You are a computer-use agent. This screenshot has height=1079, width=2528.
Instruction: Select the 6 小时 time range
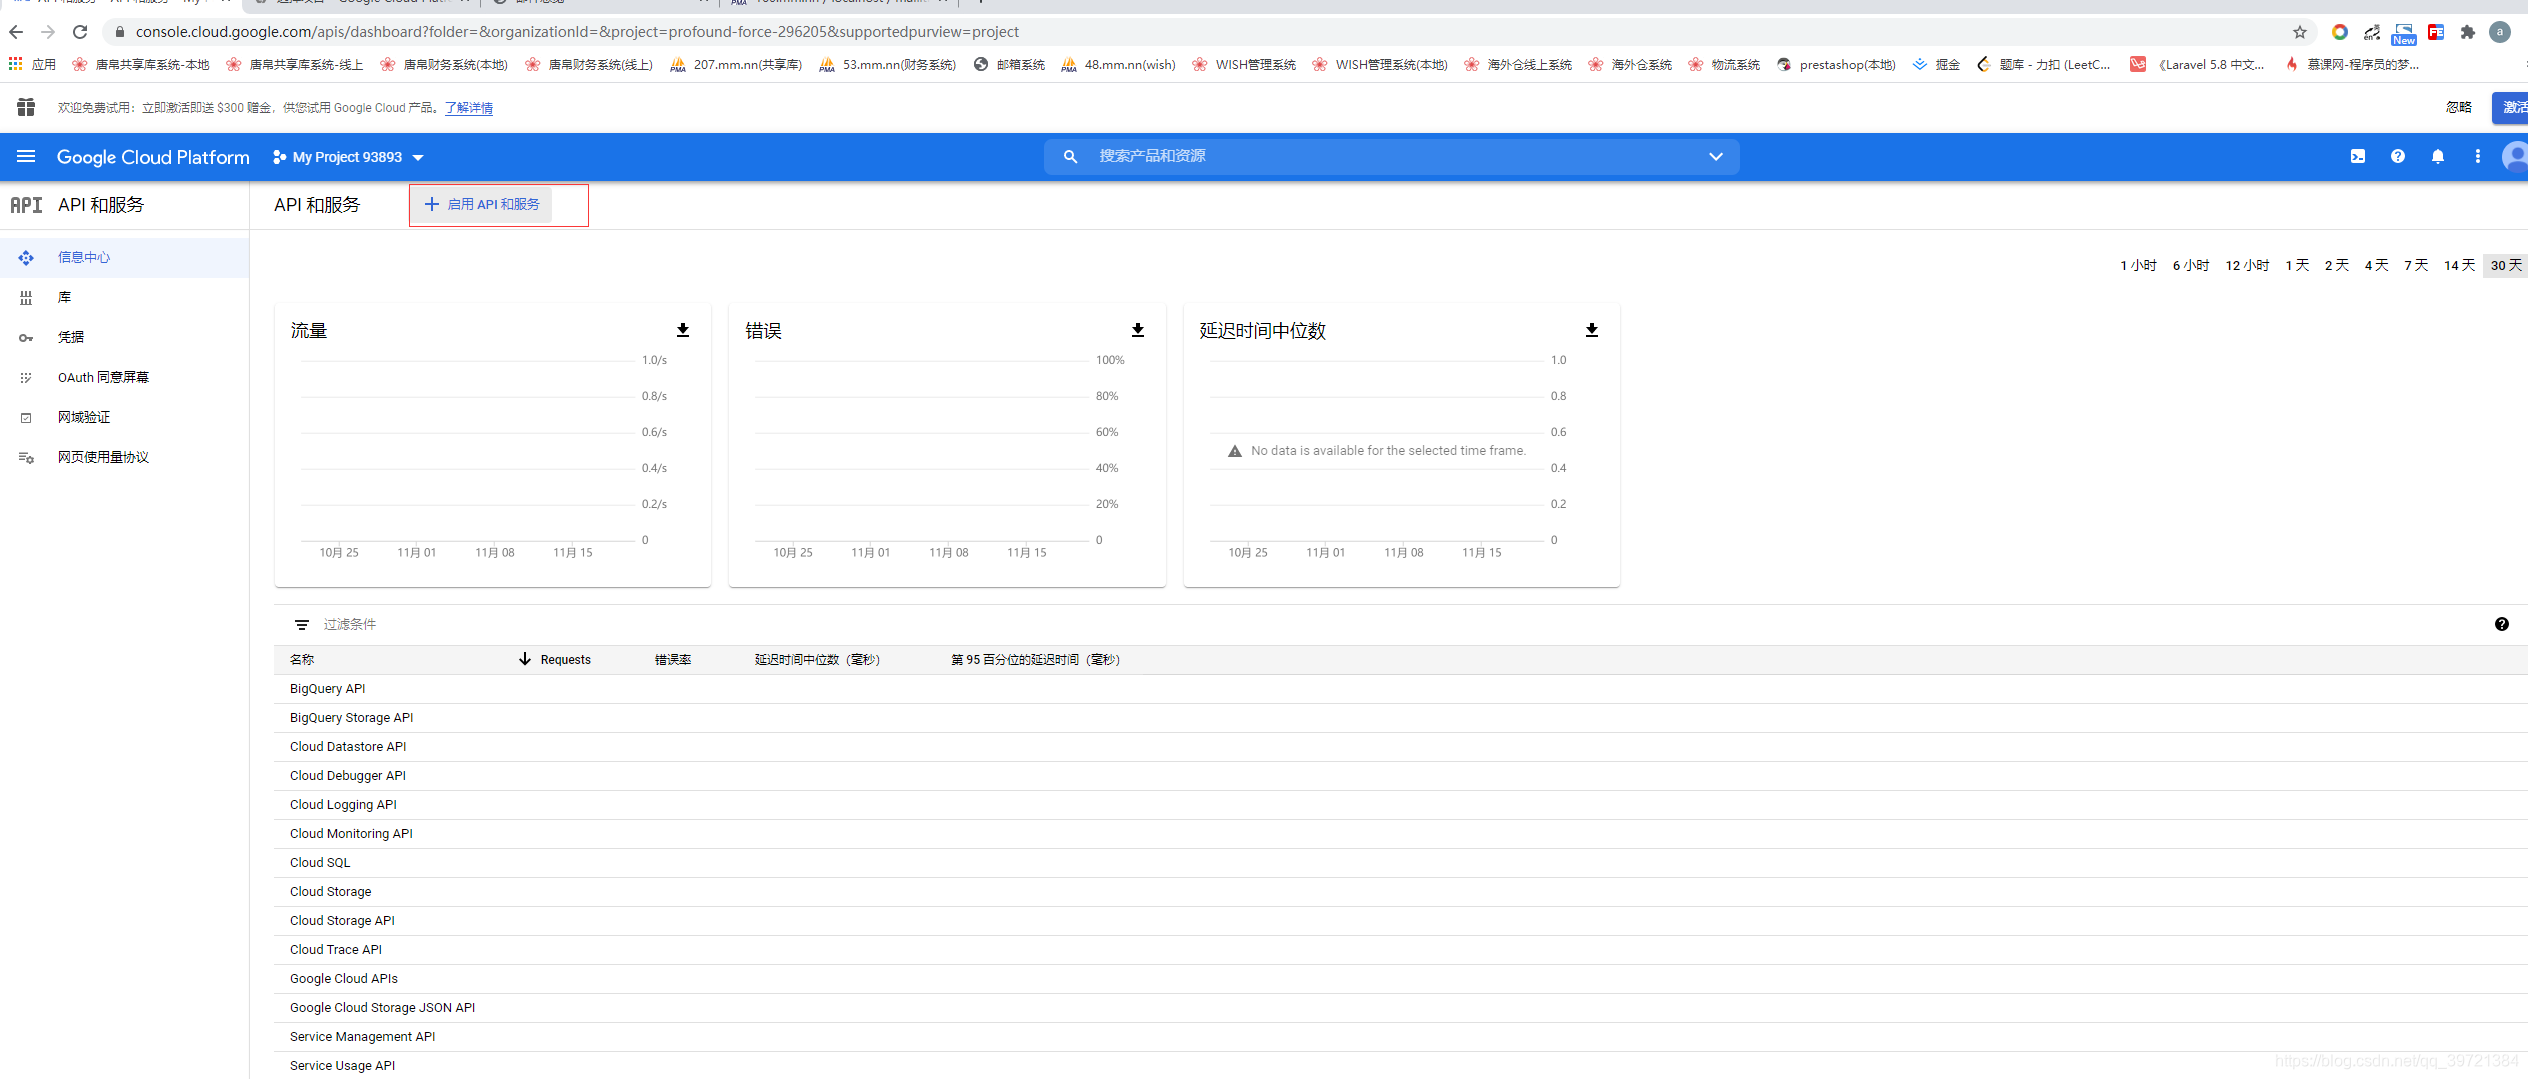(x=2190, y=265)
